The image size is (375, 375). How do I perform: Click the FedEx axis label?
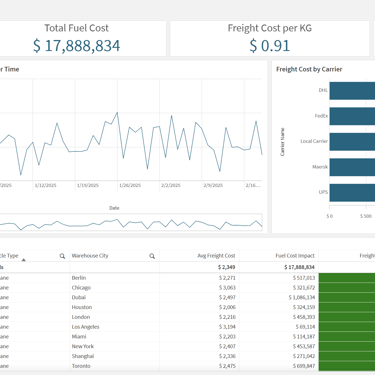(x=321, y=116)
